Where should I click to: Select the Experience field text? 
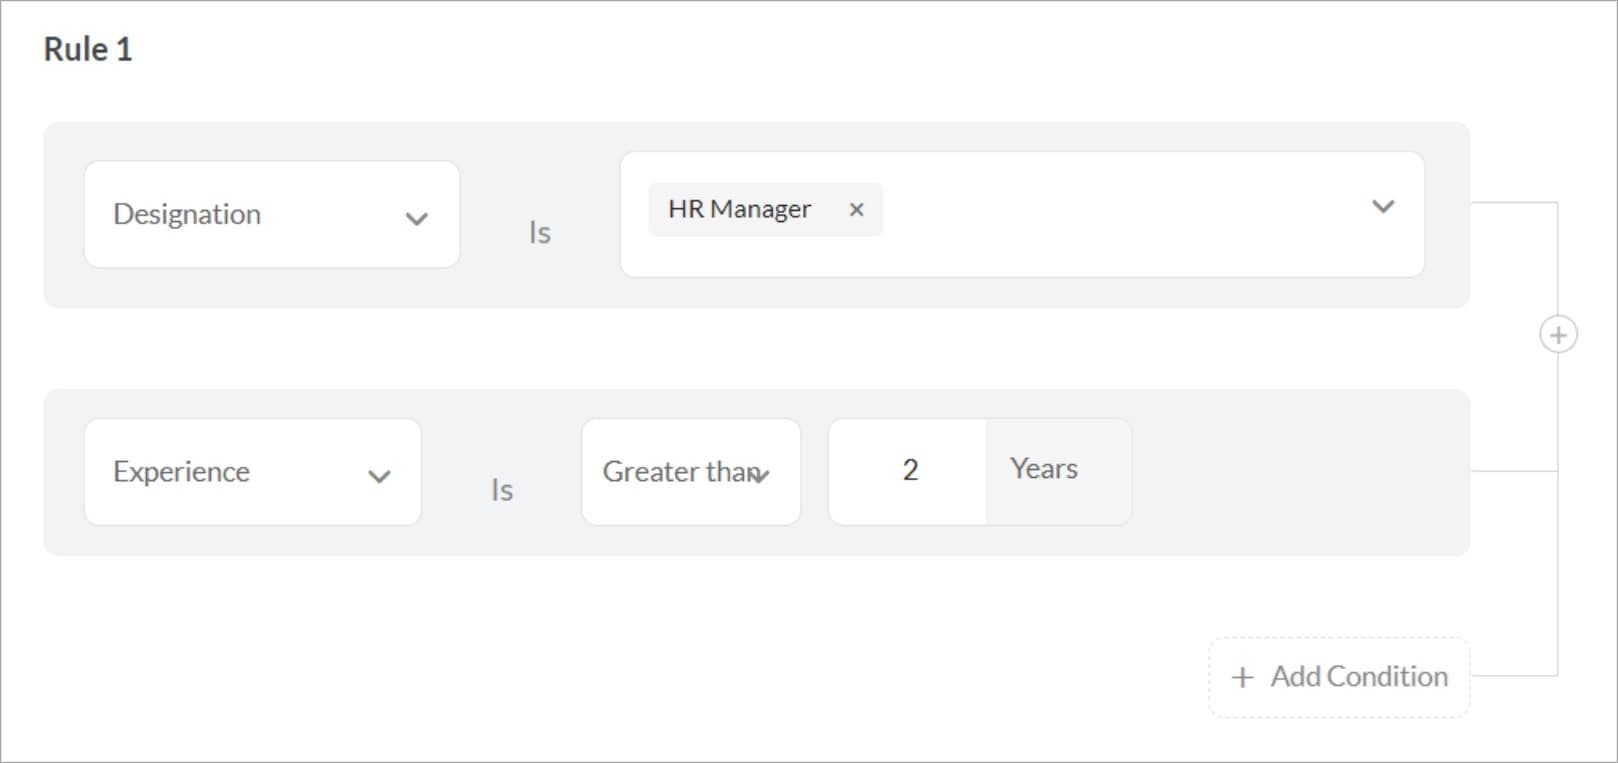(x=181, y=471)
